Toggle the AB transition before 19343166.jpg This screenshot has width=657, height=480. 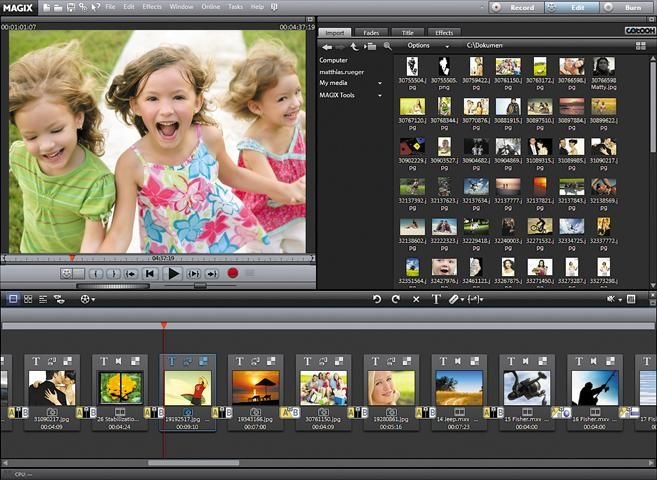coord(221,412)
